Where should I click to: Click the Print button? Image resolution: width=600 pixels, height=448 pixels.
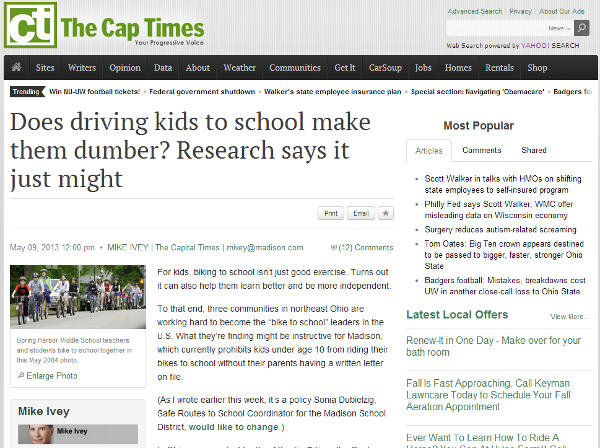tap(331, 213)
